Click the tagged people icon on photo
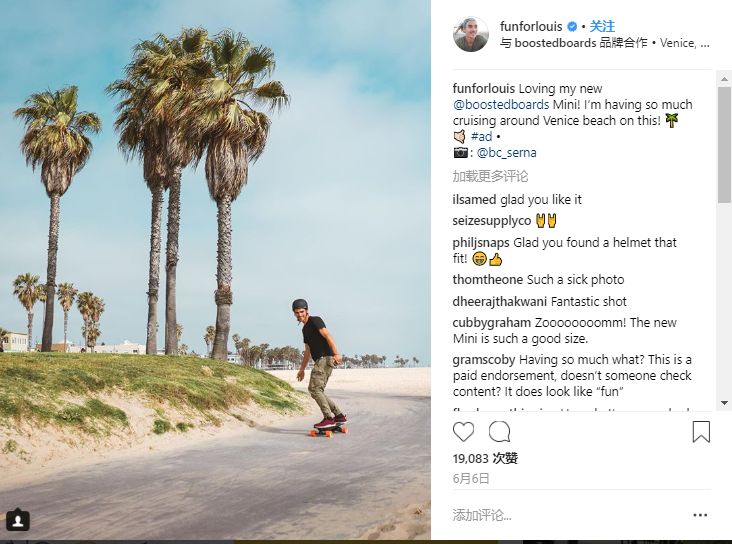Image resolution: width=732 pixels, height=544 pixels. pyautogui.click(x=18, y=520)
